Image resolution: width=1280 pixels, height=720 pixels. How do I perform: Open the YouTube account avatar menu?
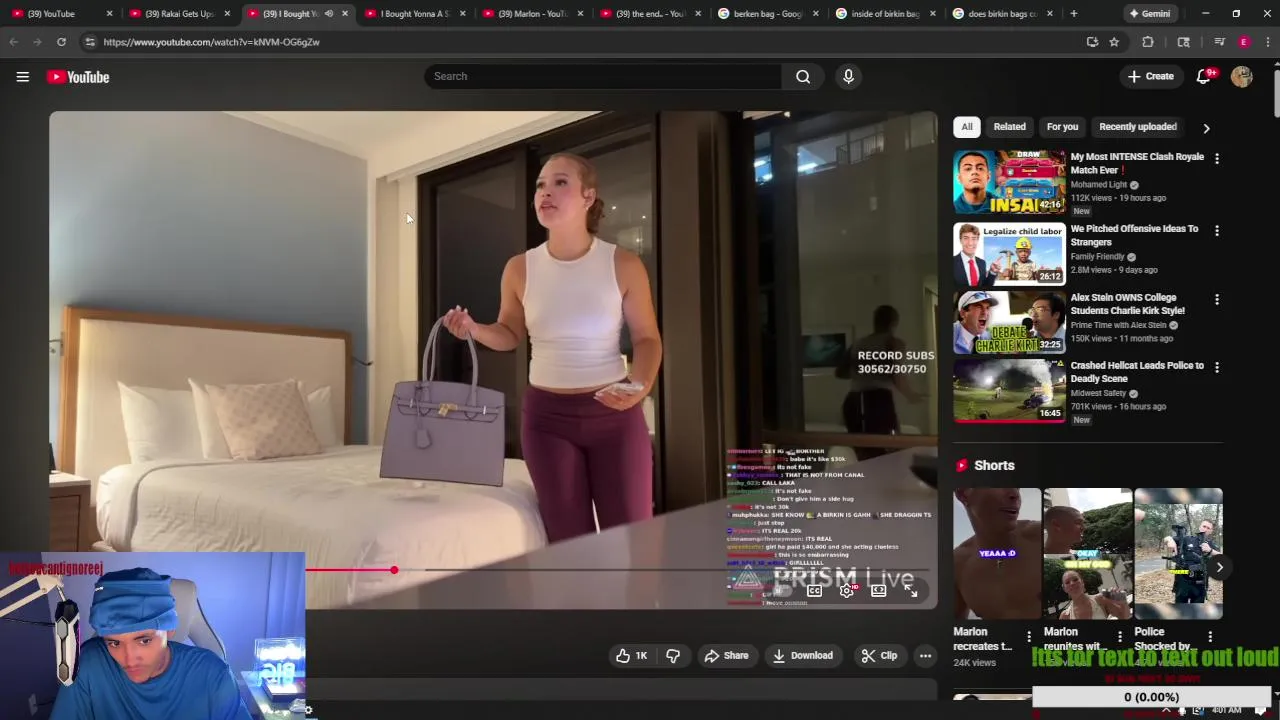[1242, 77]
